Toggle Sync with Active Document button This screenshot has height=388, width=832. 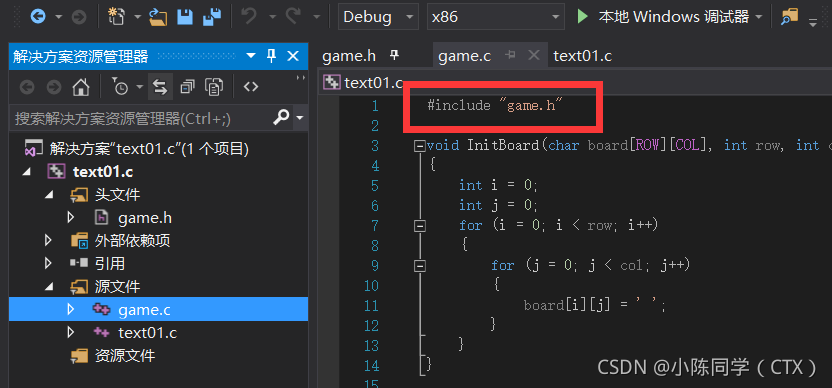point(160,87)
